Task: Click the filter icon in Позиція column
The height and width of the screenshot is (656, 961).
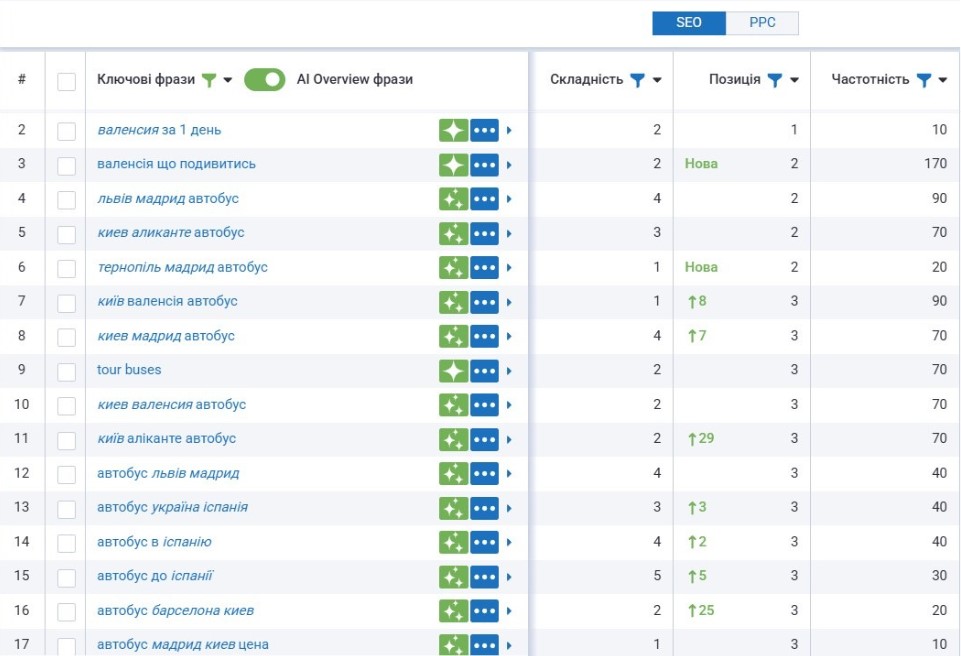Action: coord(774,80)
